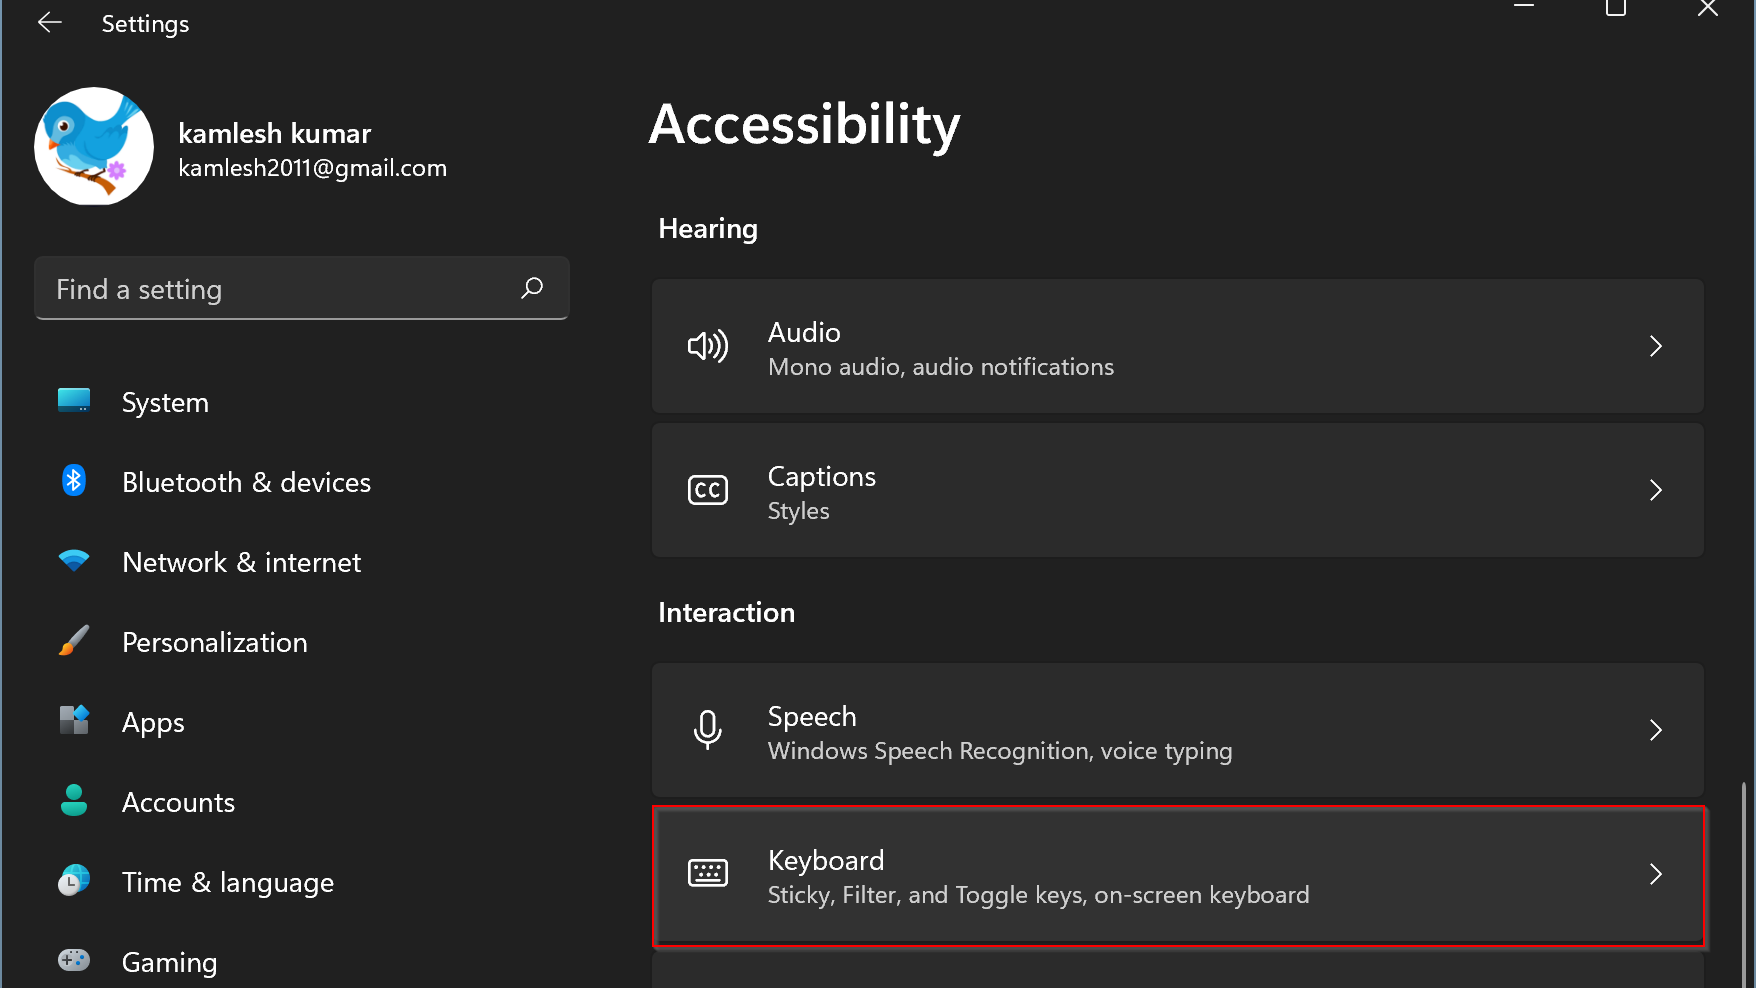Click the vertical scrollbar on right
The image size is (1756, 988).
point(1744,880)
